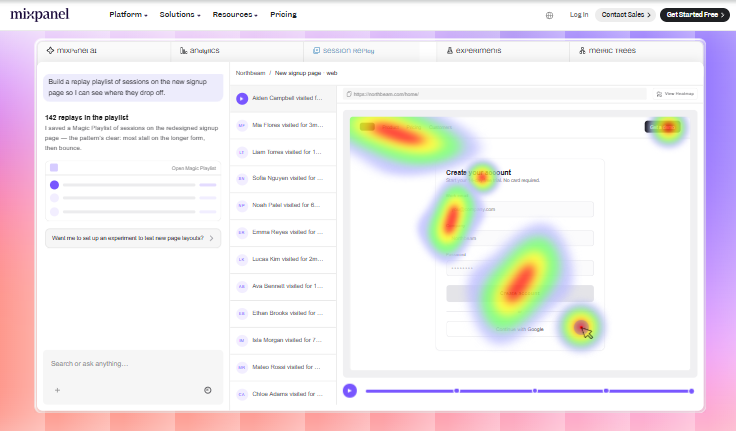Click the Analytics bar chart tab icon

point(184,50)
